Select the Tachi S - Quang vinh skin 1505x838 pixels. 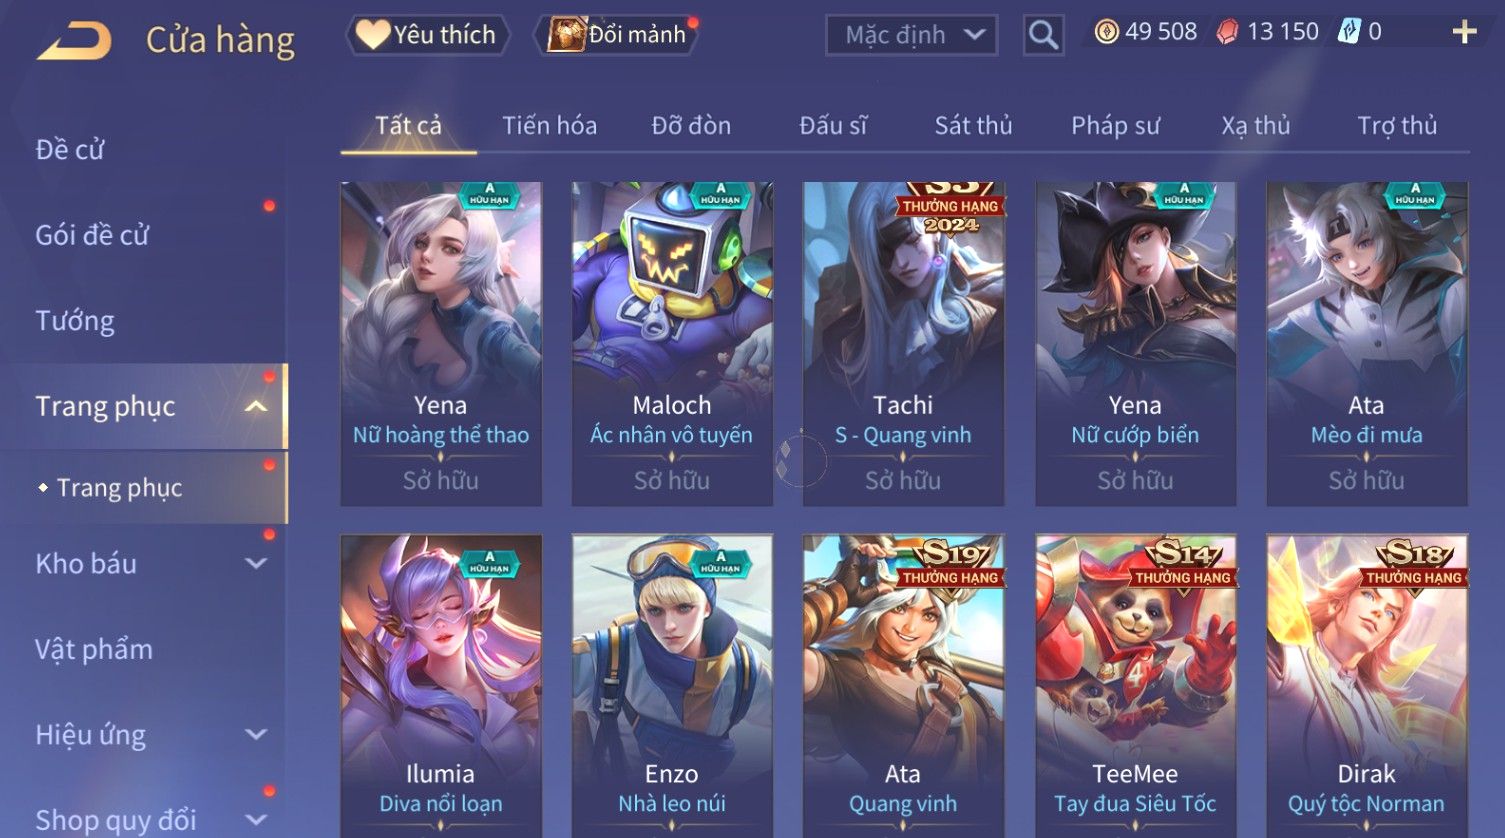903,343
